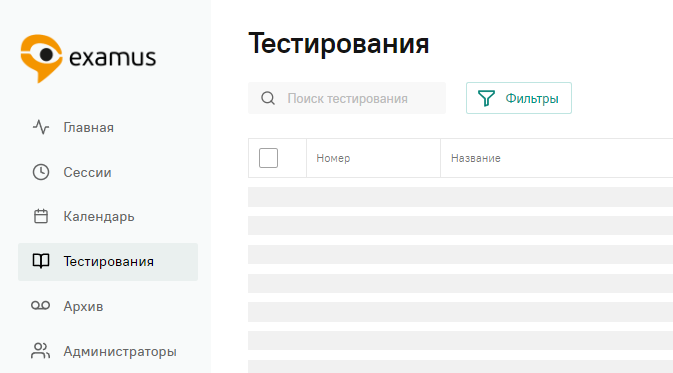Go to the Сессии section
This screenshot has height=373, width=673.
(88, 173)
